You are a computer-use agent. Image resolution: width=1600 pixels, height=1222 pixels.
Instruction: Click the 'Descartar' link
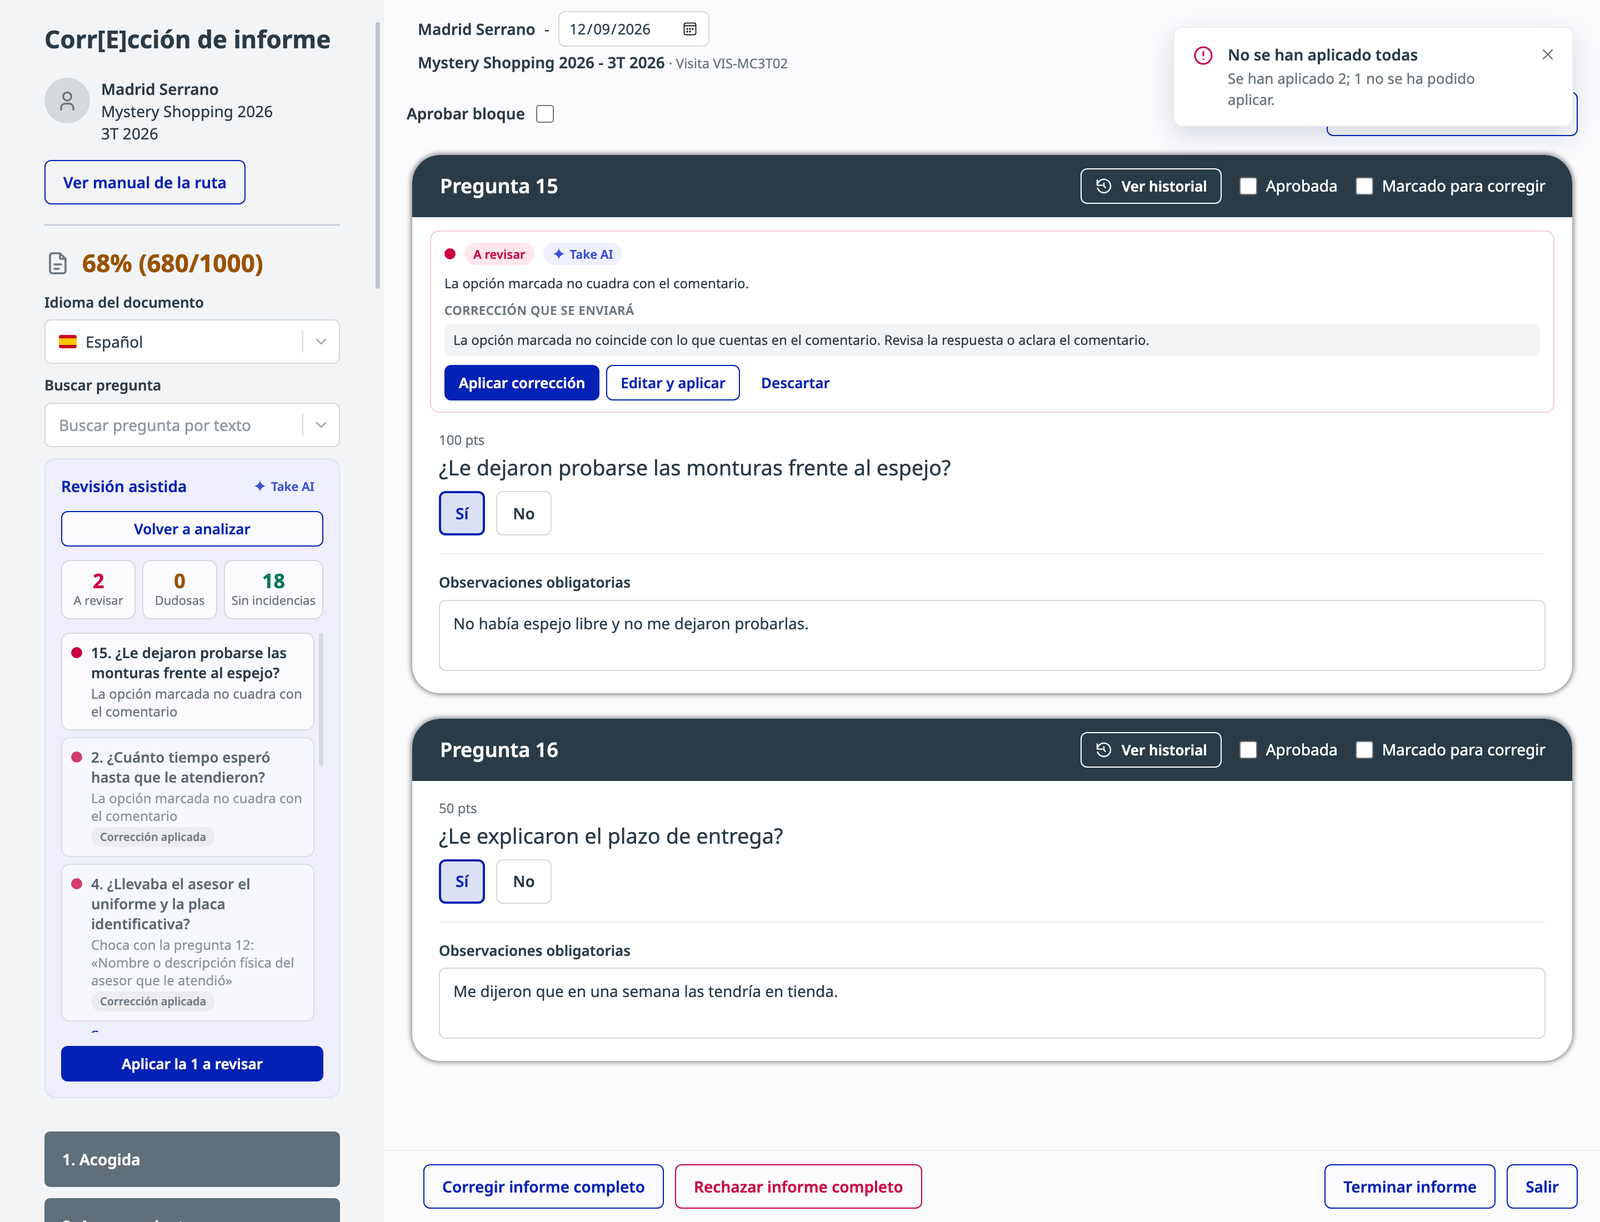pyautogui.click(x=795, y=383)
